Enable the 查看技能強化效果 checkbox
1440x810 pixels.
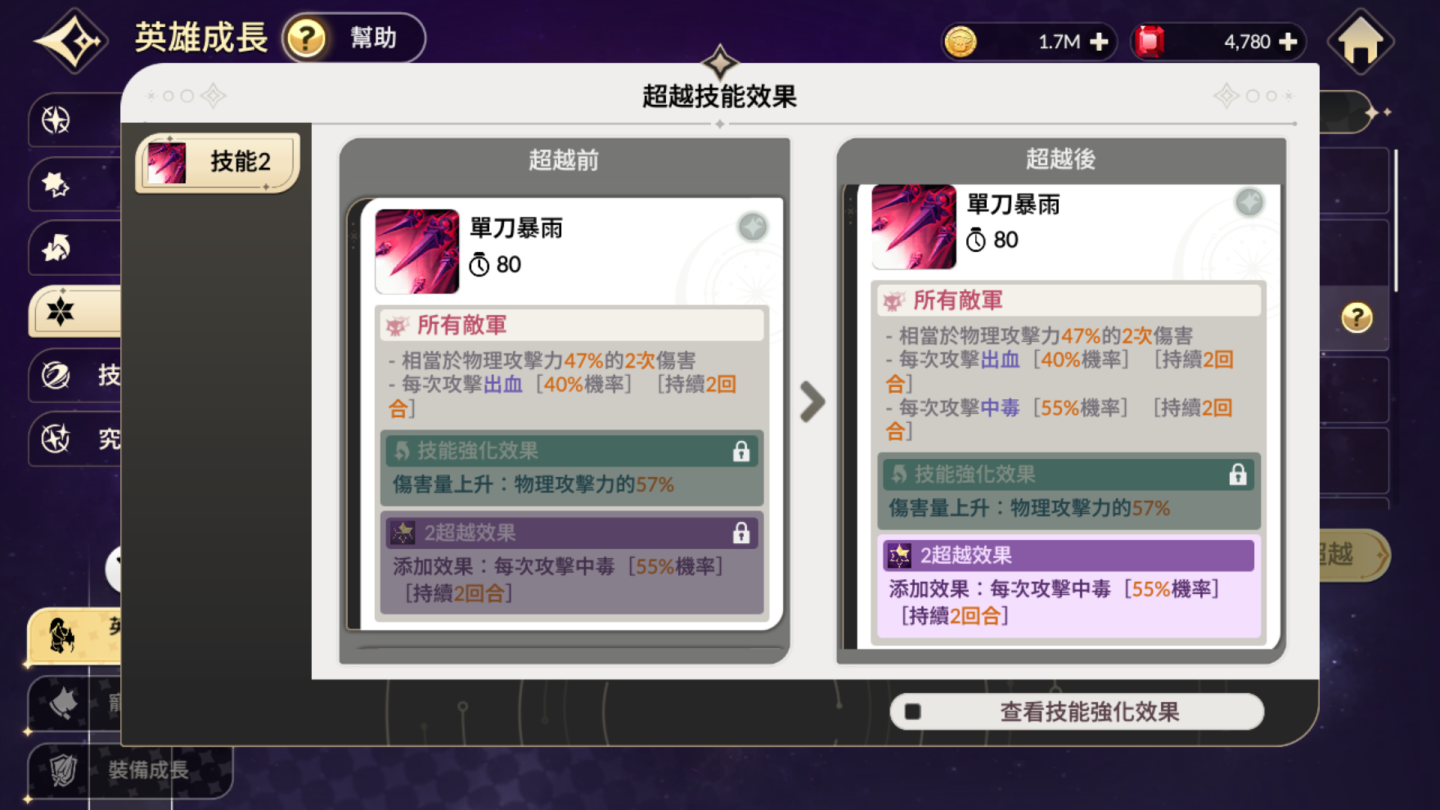point(912,712)
